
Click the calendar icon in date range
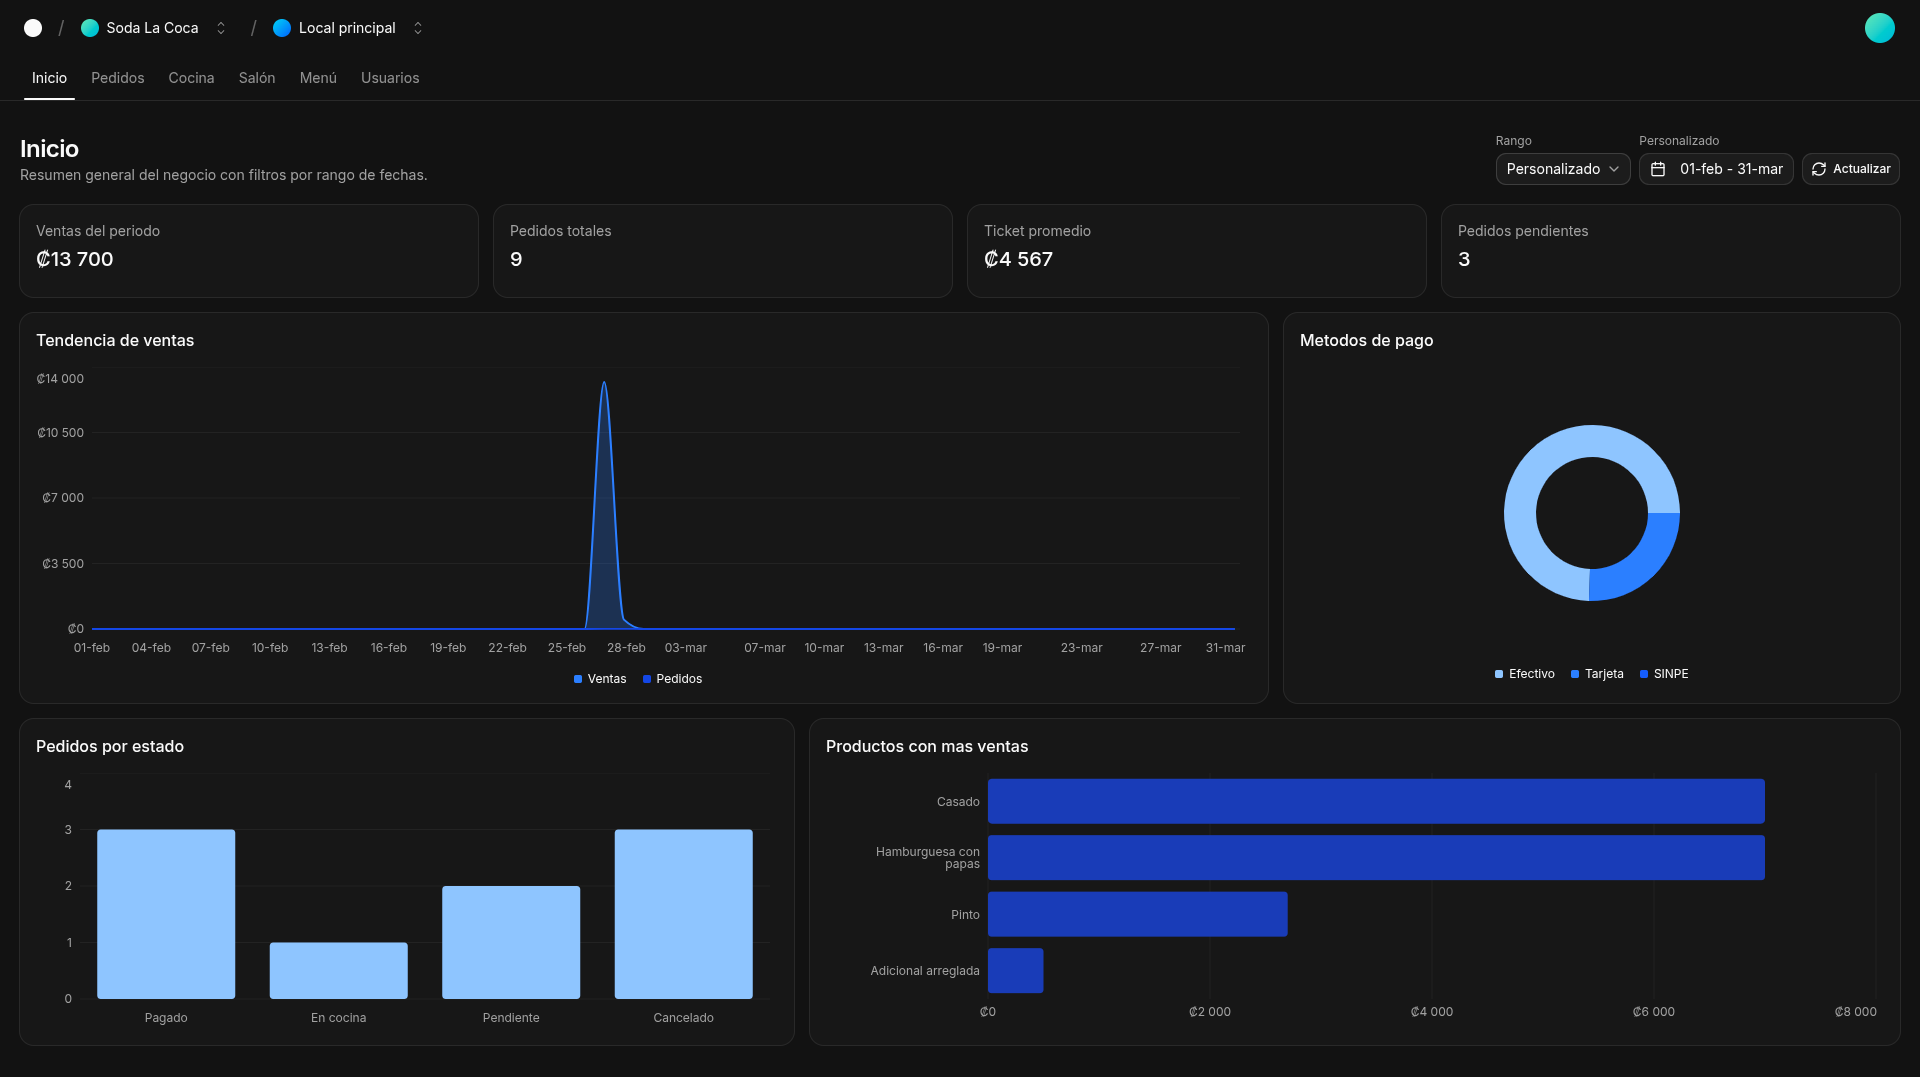[1658, 169]
